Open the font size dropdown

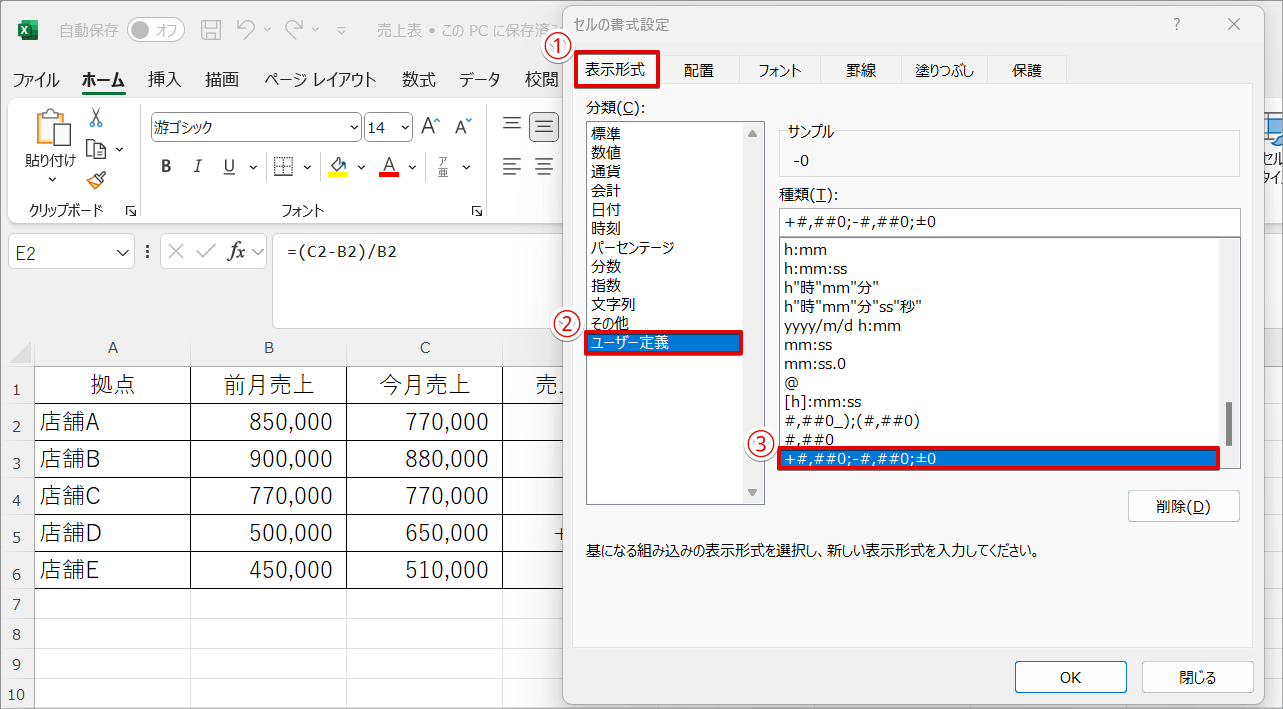(x=404, y=128)
